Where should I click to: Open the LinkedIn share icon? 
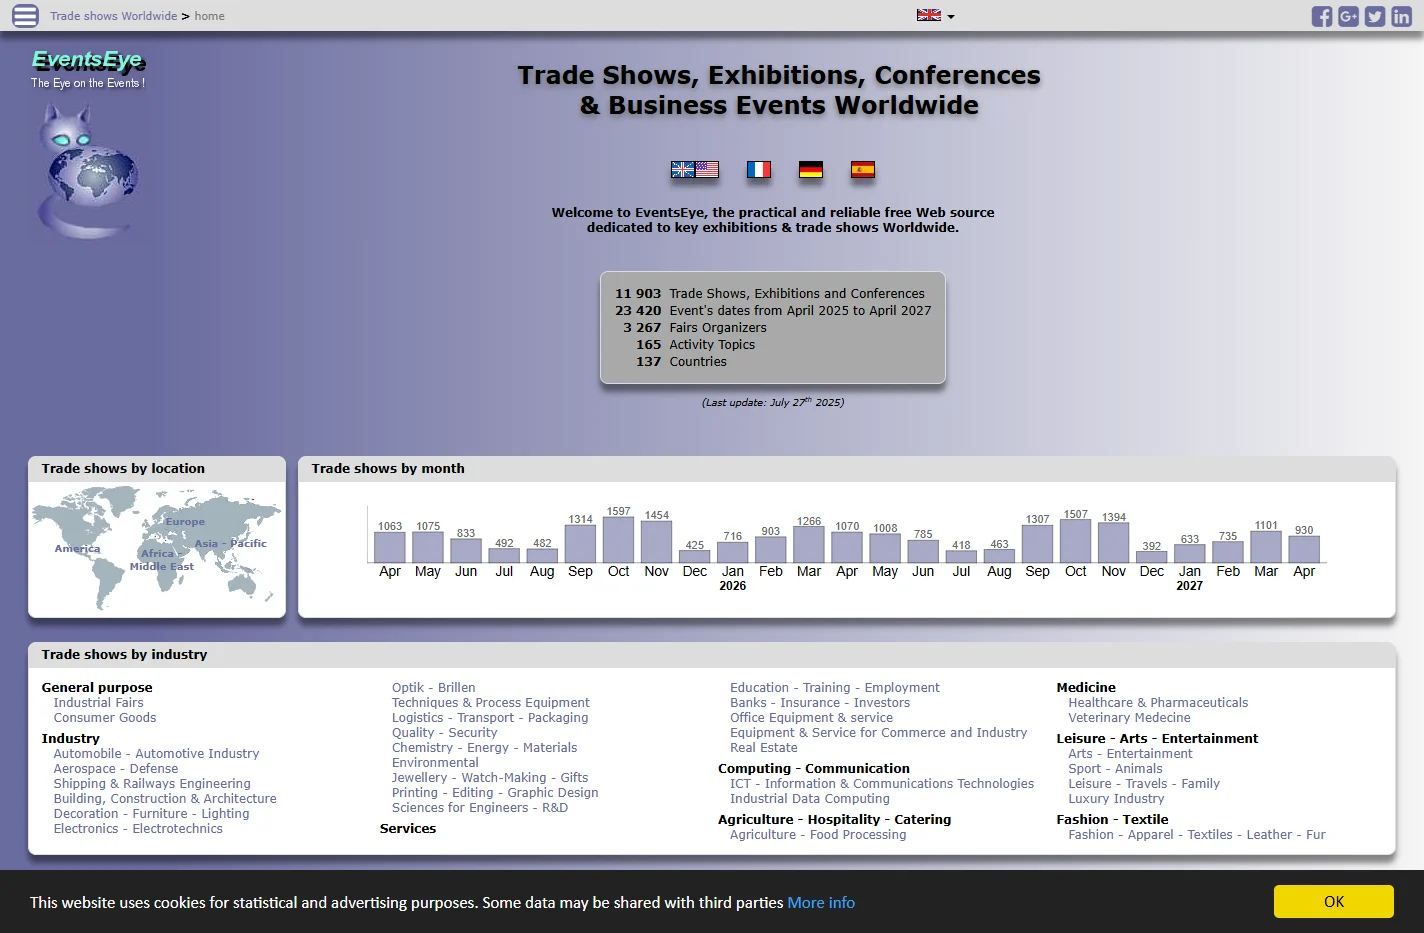1402,16
